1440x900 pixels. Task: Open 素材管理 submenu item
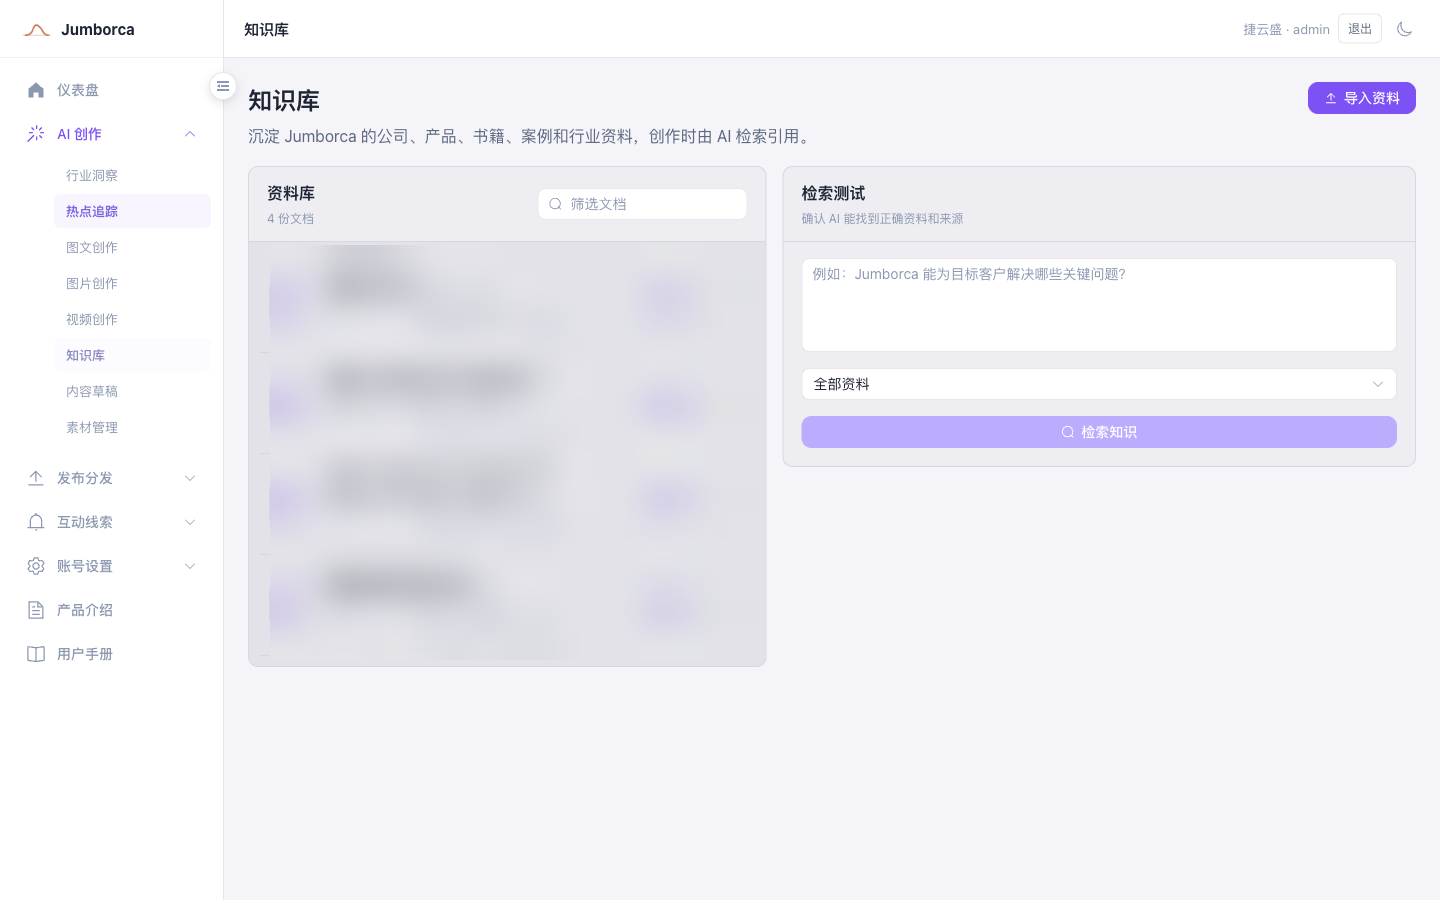coord(132,427)
